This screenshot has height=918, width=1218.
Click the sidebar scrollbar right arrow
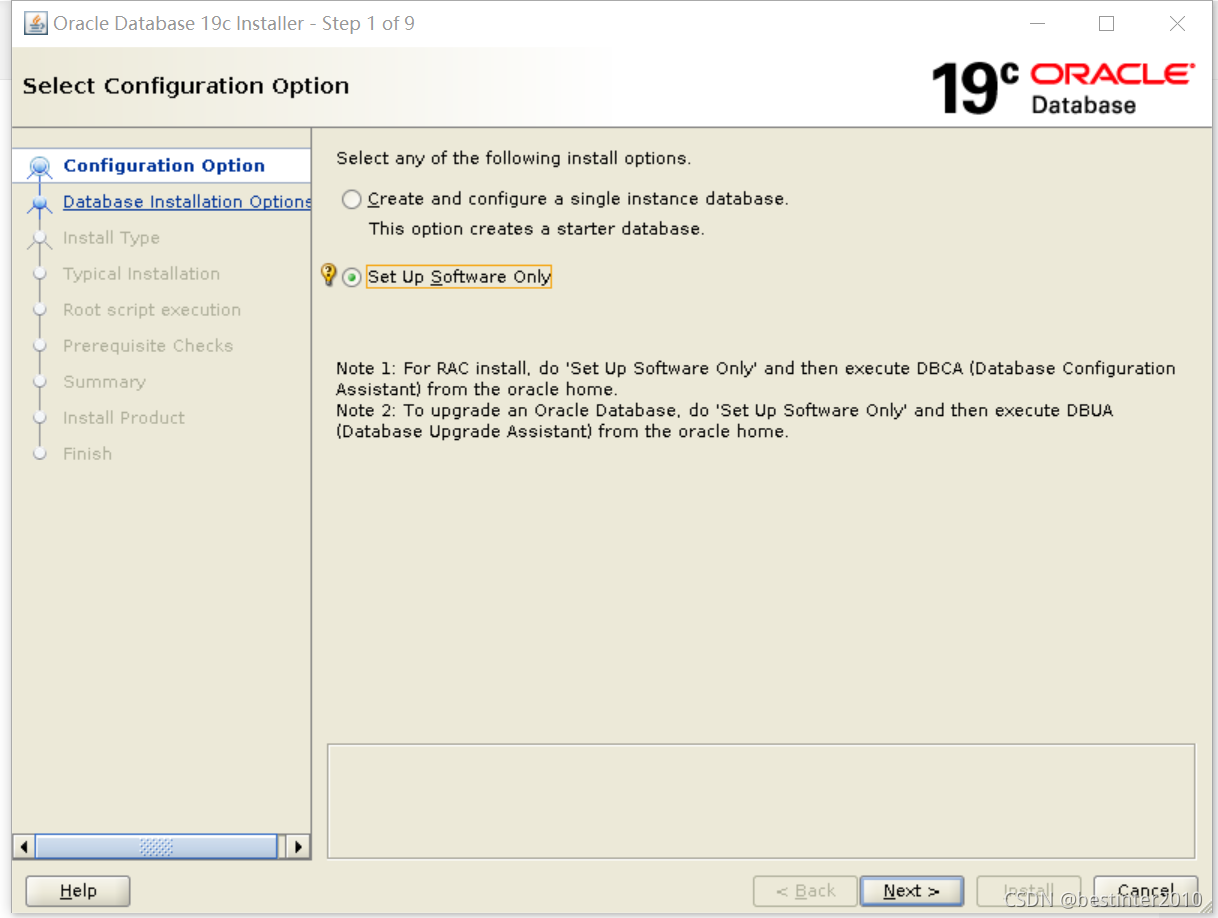click(297, 847)
